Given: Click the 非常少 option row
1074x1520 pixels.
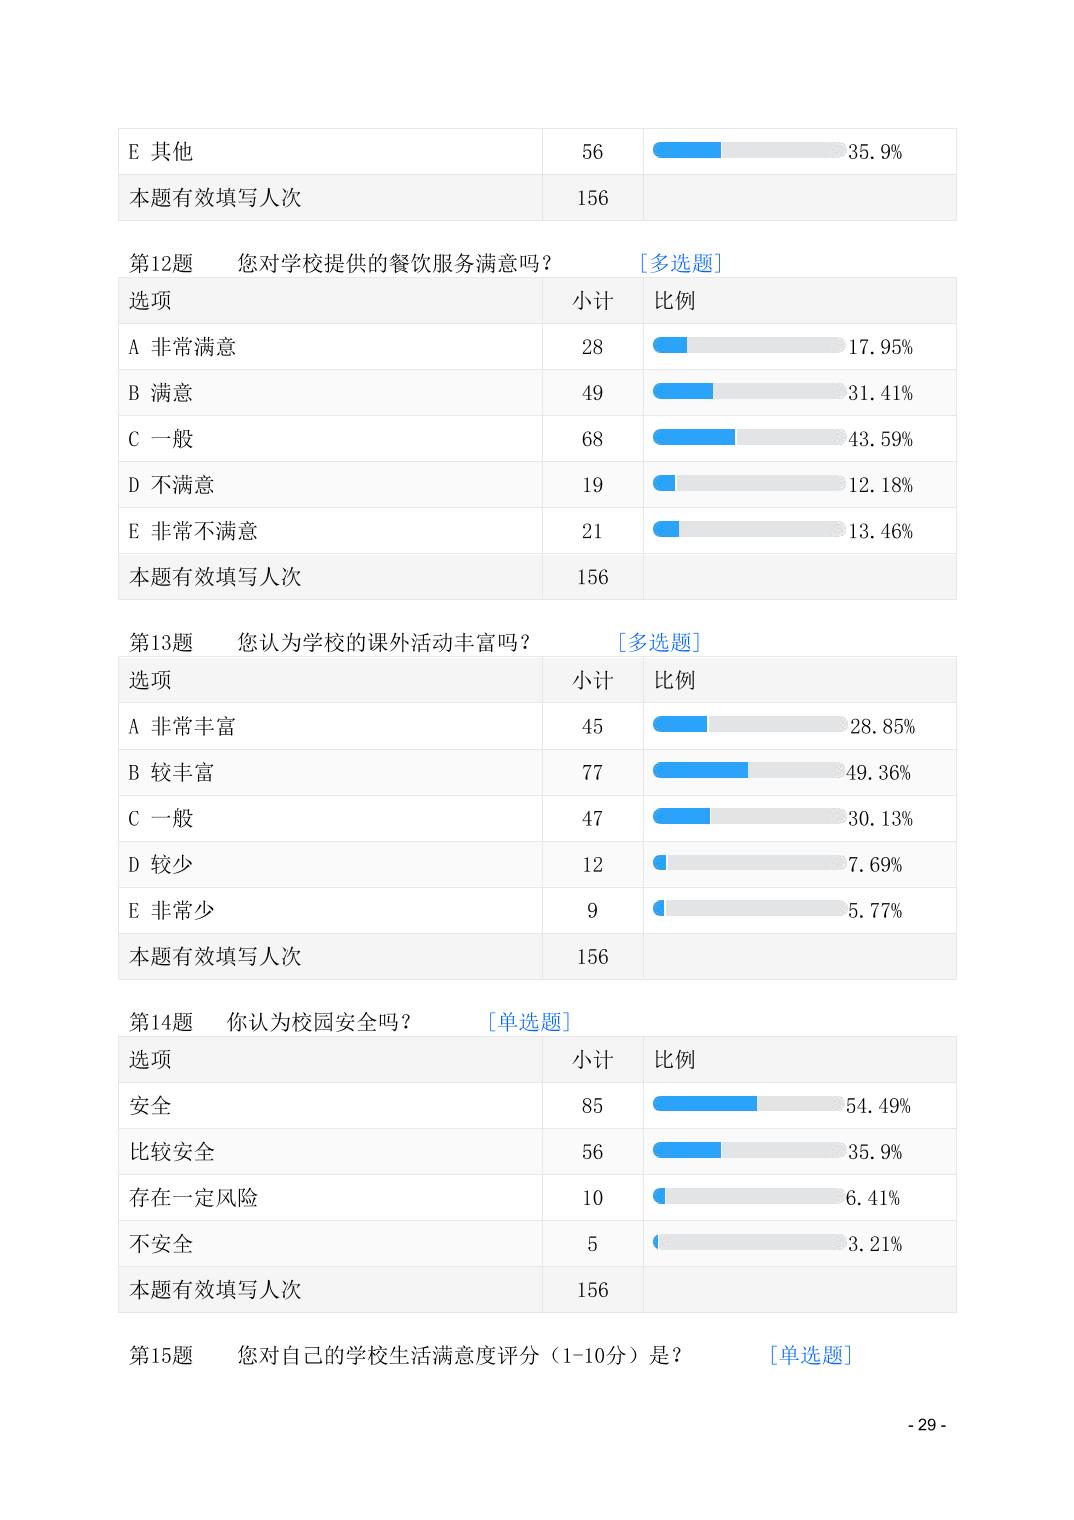Looking at the screenshot, I should pos(537,911).
